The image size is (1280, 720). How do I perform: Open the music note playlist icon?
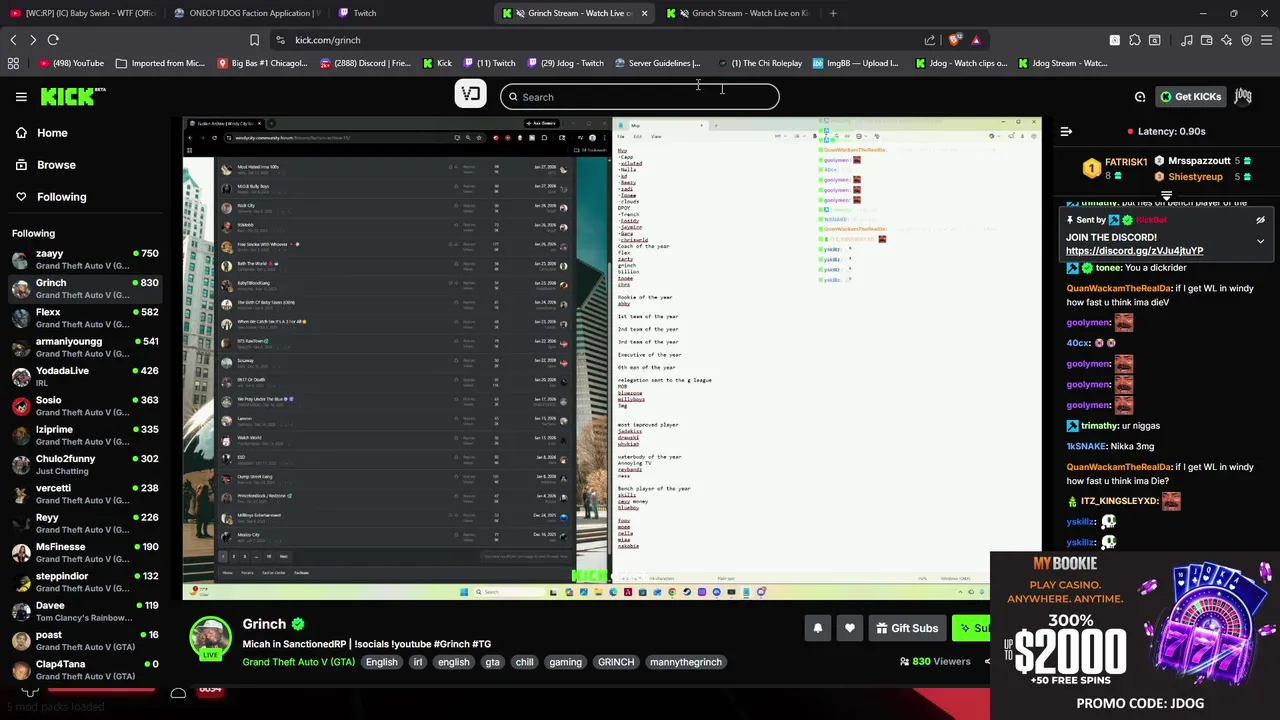tap(1186, 40)
